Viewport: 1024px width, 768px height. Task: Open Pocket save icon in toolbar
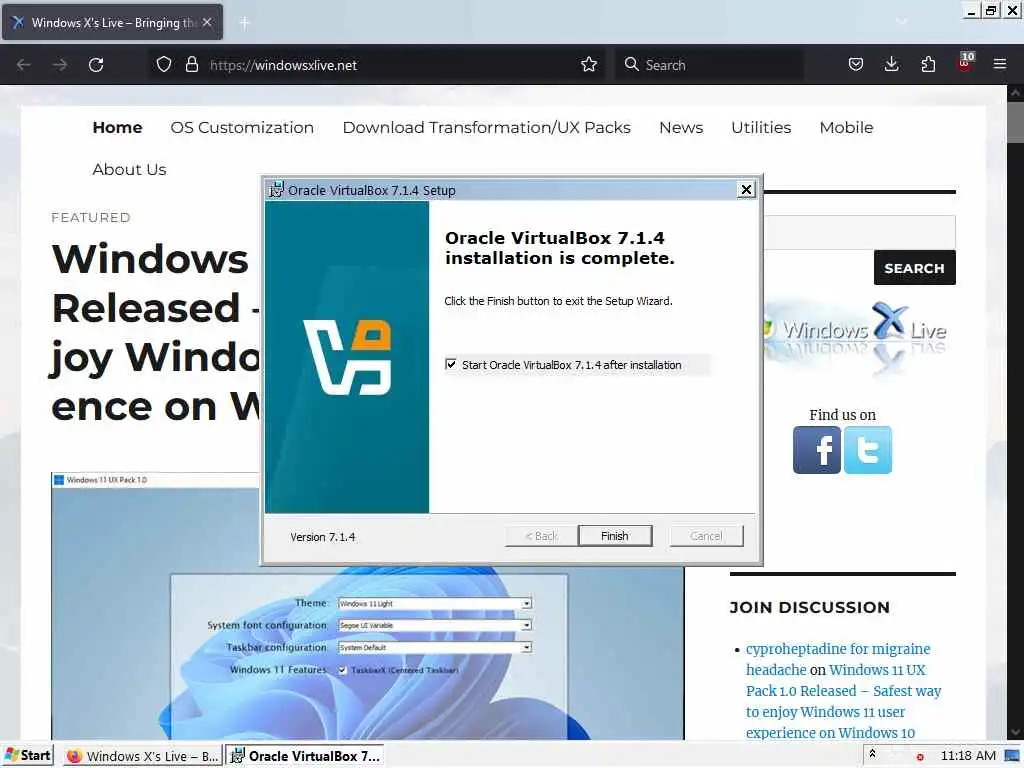[856, 64]
